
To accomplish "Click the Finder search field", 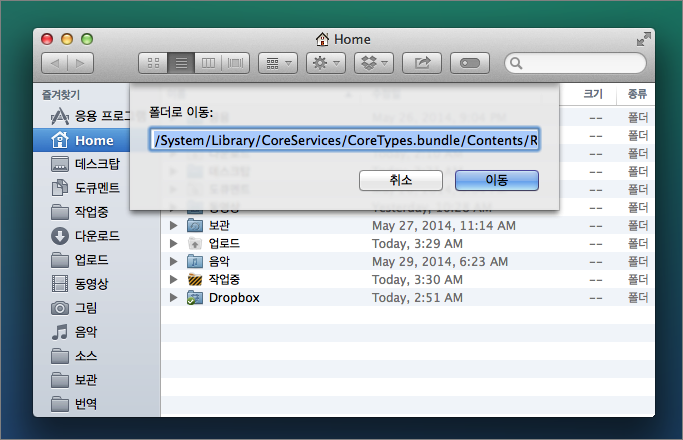I will tap(575, 64).
